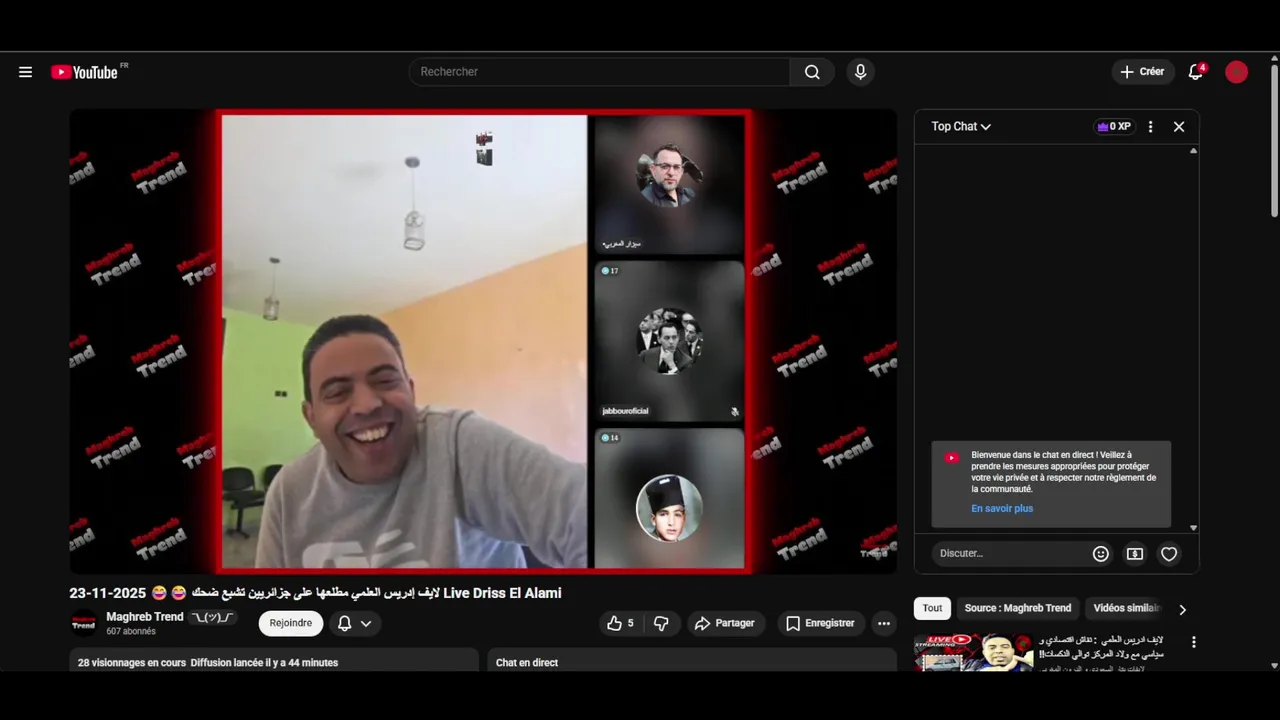Show next filter chips with arrow
Screen dimensions: 1280x720
coord(1183,609)
